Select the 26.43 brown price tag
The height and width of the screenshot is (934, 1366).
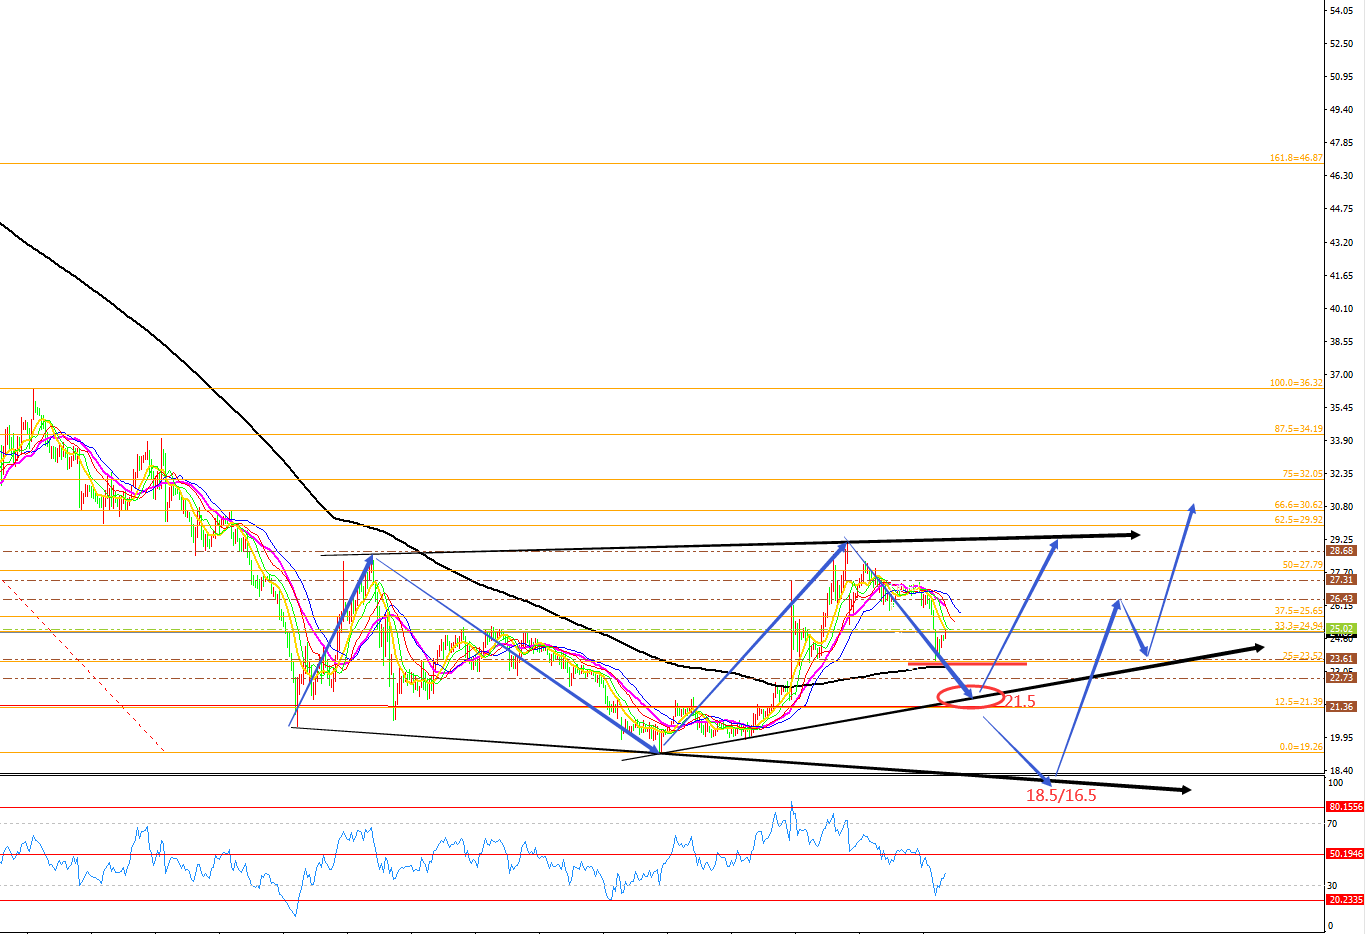point(1340,599)
